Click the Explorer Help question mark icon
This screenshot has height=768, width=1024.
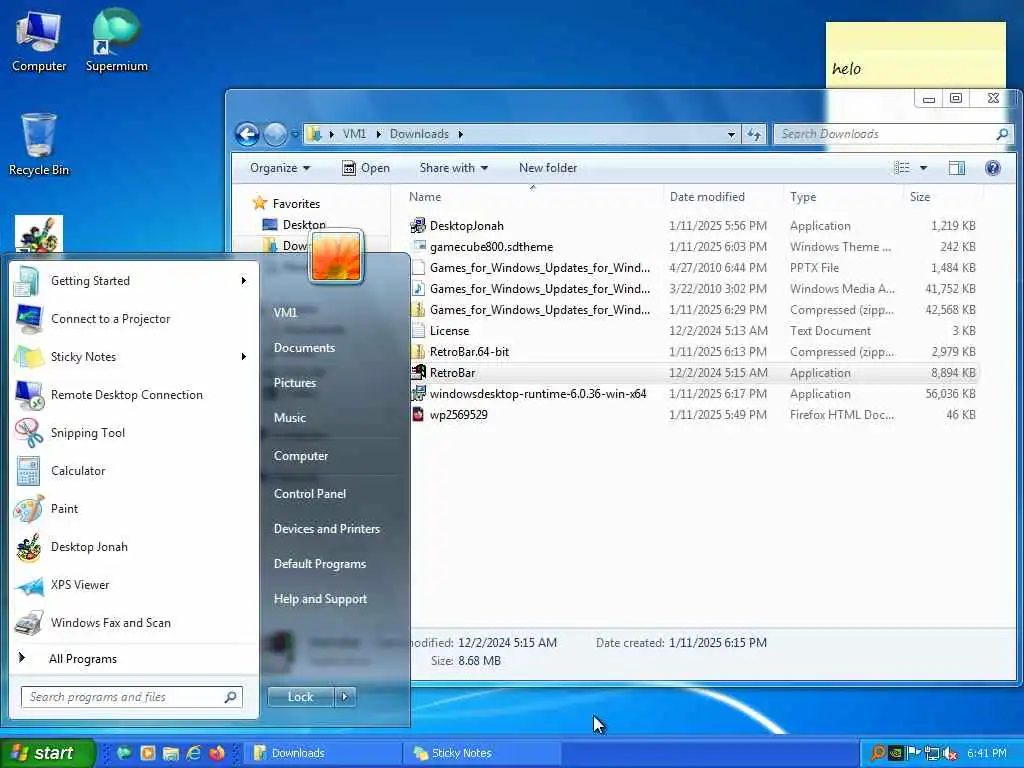[993, 168]
